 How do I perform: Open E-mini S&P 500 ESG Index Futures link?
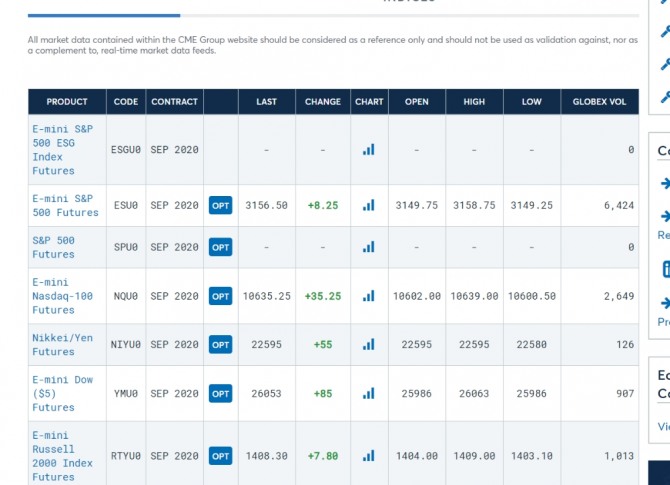pos(62,150)
